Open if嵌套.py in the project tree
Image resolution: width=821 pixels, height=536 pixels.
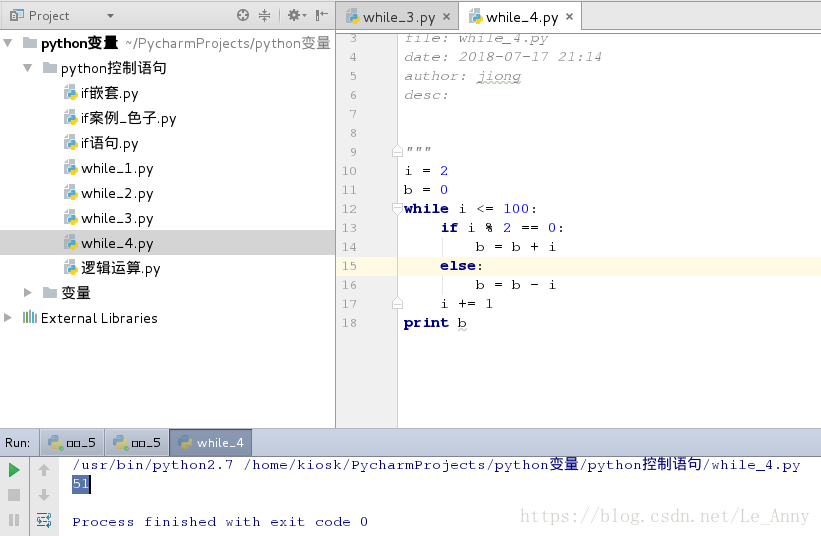109,93
